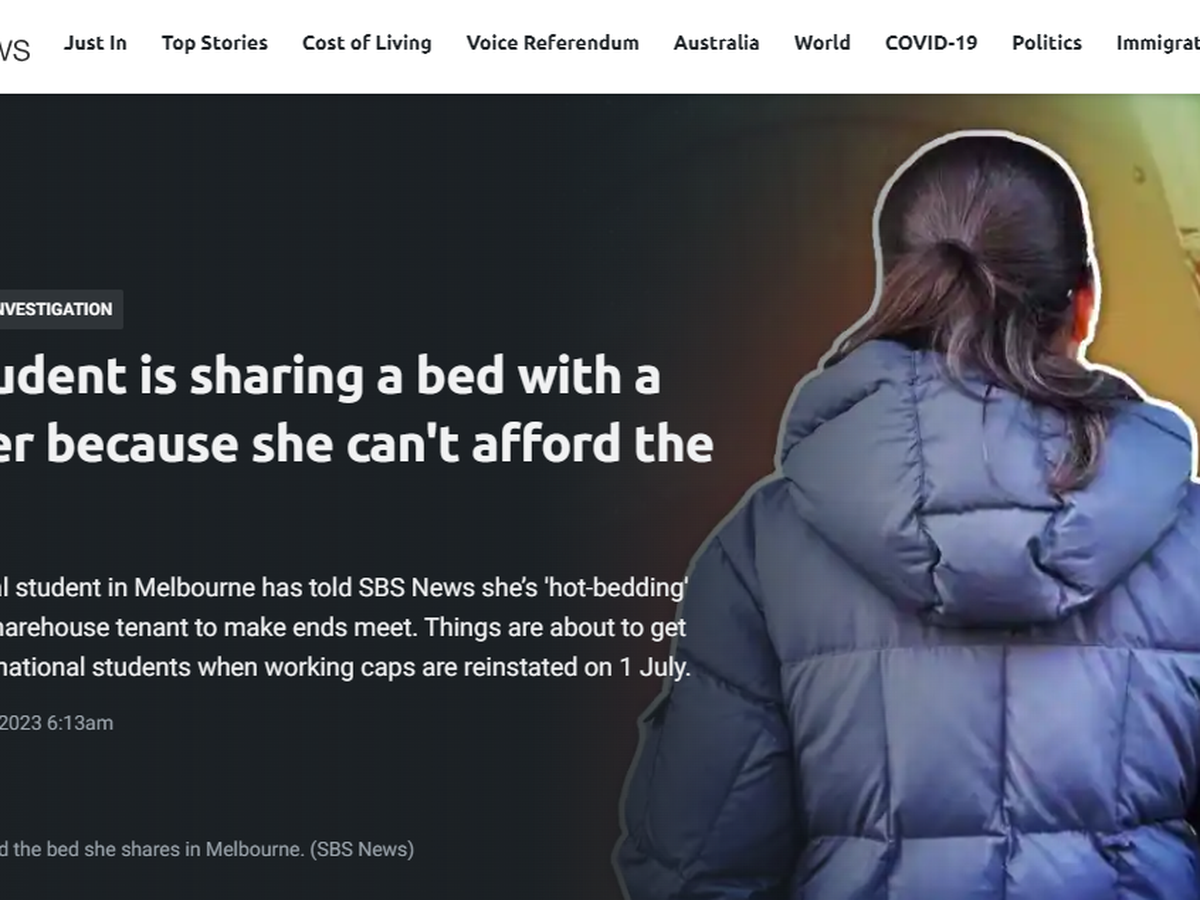Click the partially visible SBS News logo

(14, 49)
